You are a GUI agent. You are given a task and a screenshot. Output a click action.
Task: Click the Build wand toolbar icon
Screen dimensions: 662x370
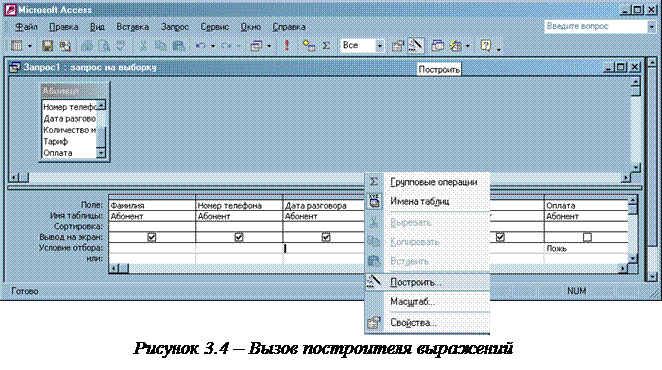416,46
